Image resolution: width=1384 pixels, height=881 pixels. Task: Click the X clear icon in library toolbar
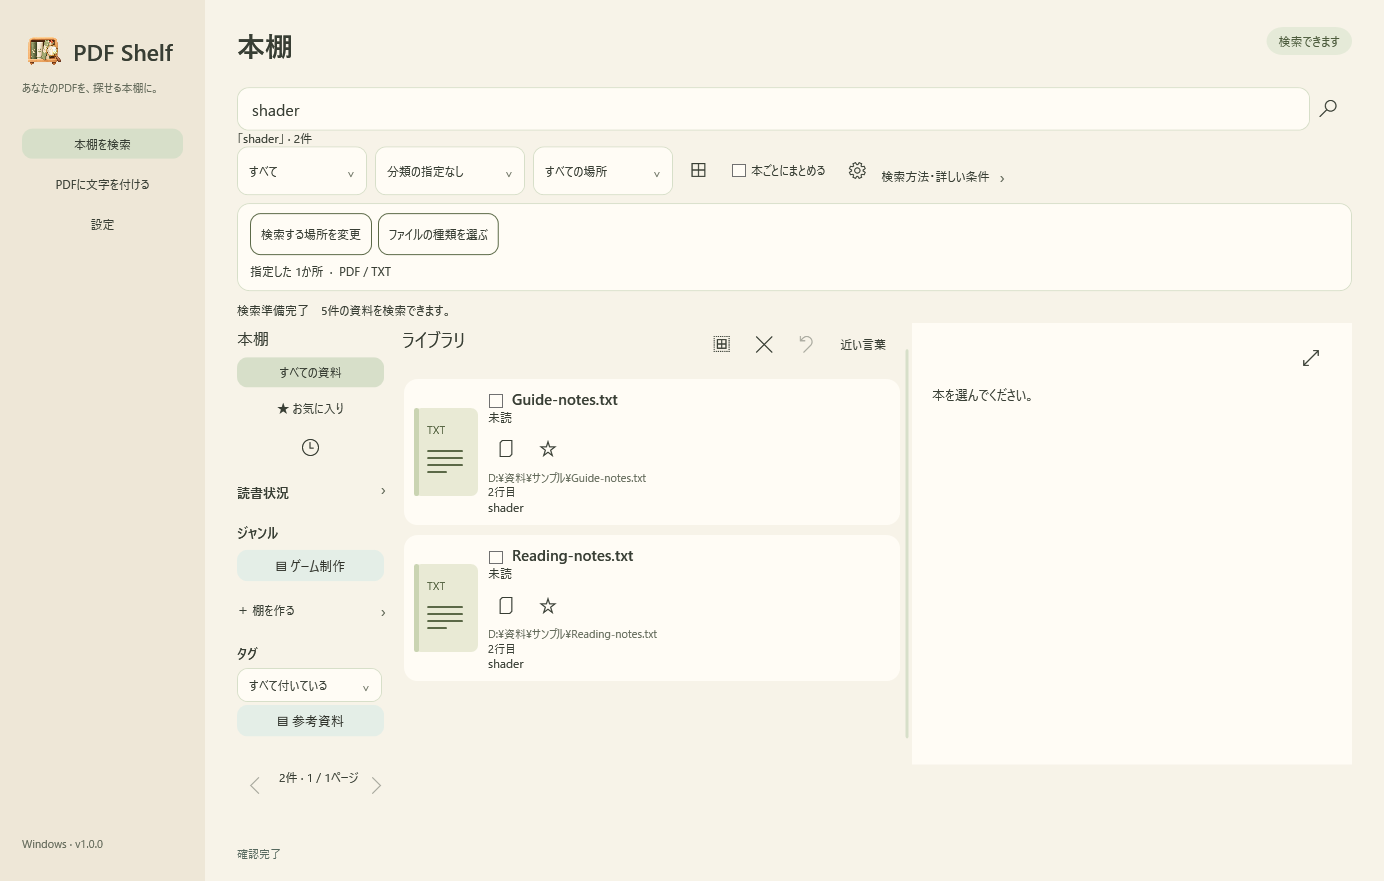pos(764,344)
